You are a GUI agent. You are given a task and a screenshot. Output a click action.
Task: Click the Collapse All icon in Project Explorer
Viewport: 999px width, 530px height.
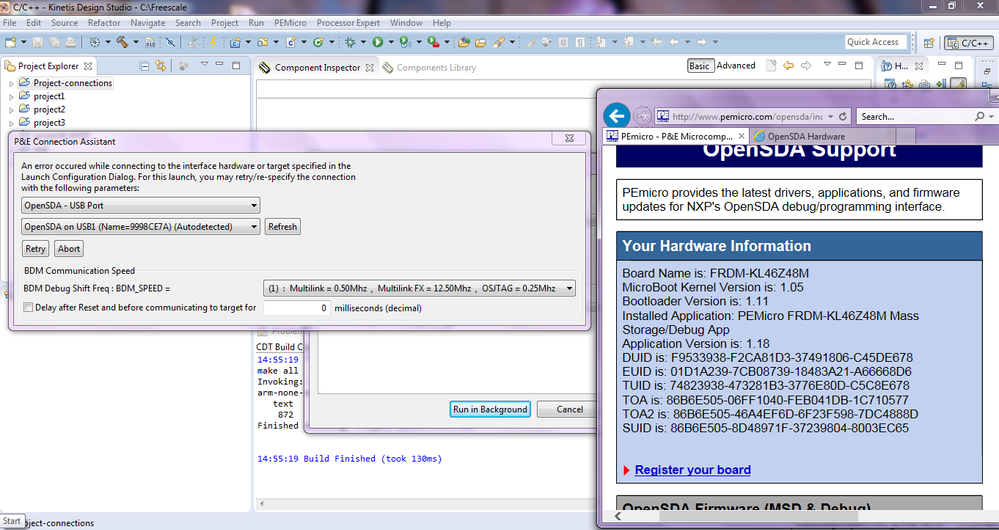tap(144, 66)
